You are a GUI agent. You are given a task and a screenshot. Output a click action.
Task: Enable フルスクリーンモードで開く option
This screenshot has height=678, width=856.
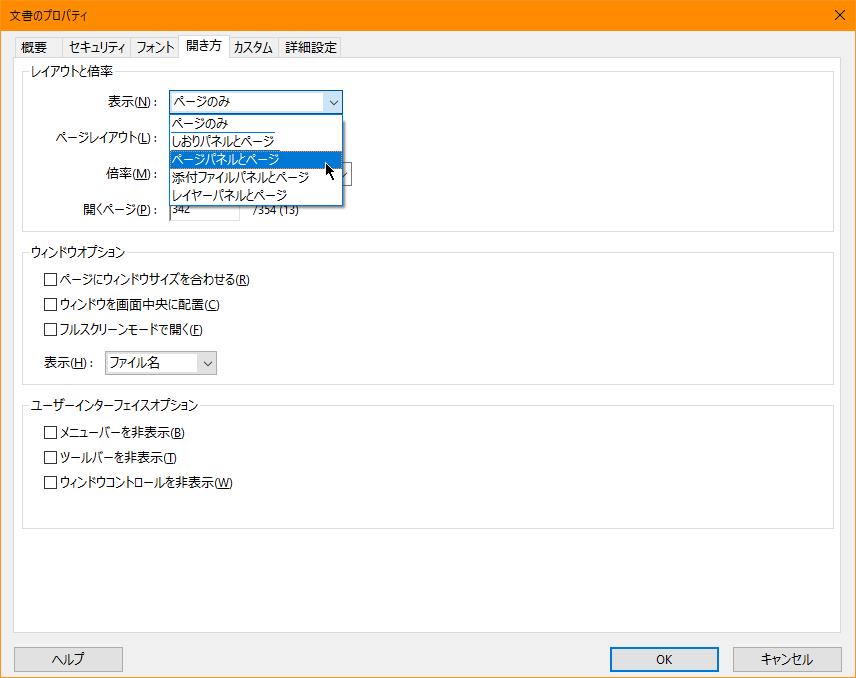click(50, 330)
